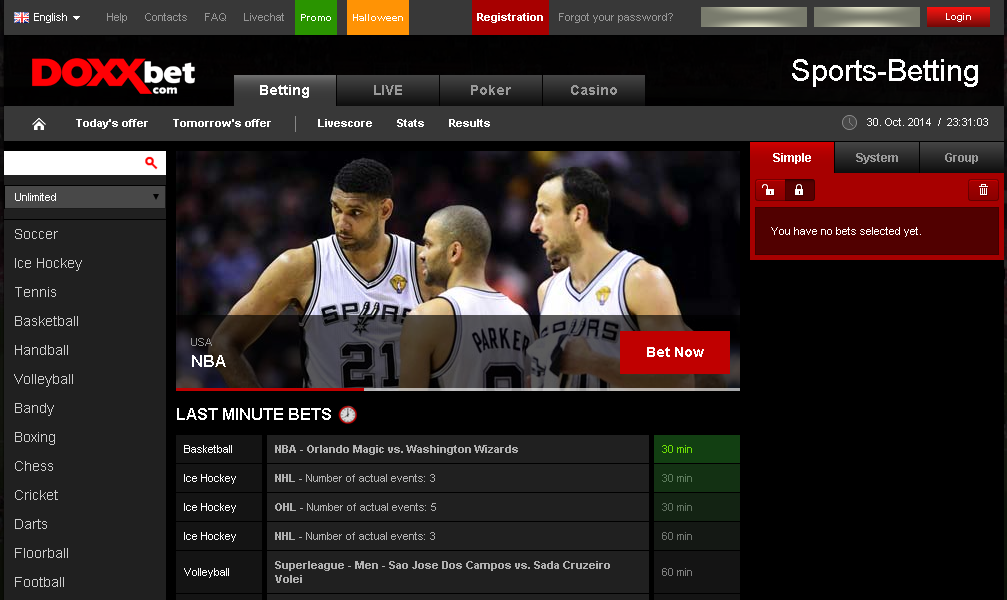The width and height of the screenshot is (1007, 600).
Task: Click the red search magnifier icon
Action: (151, 163)
